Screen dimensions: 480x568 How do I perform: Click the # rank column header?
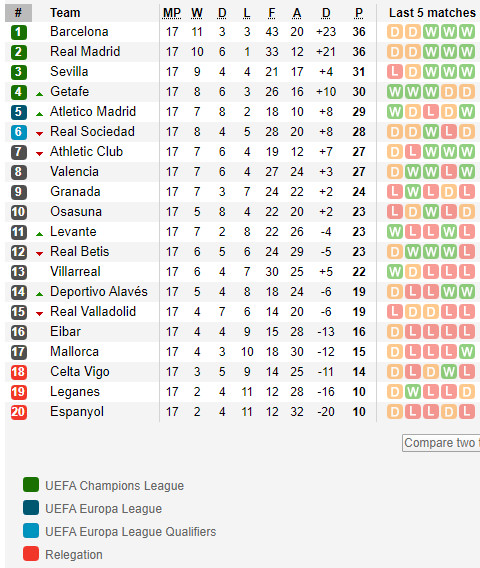tap(18, 13)
